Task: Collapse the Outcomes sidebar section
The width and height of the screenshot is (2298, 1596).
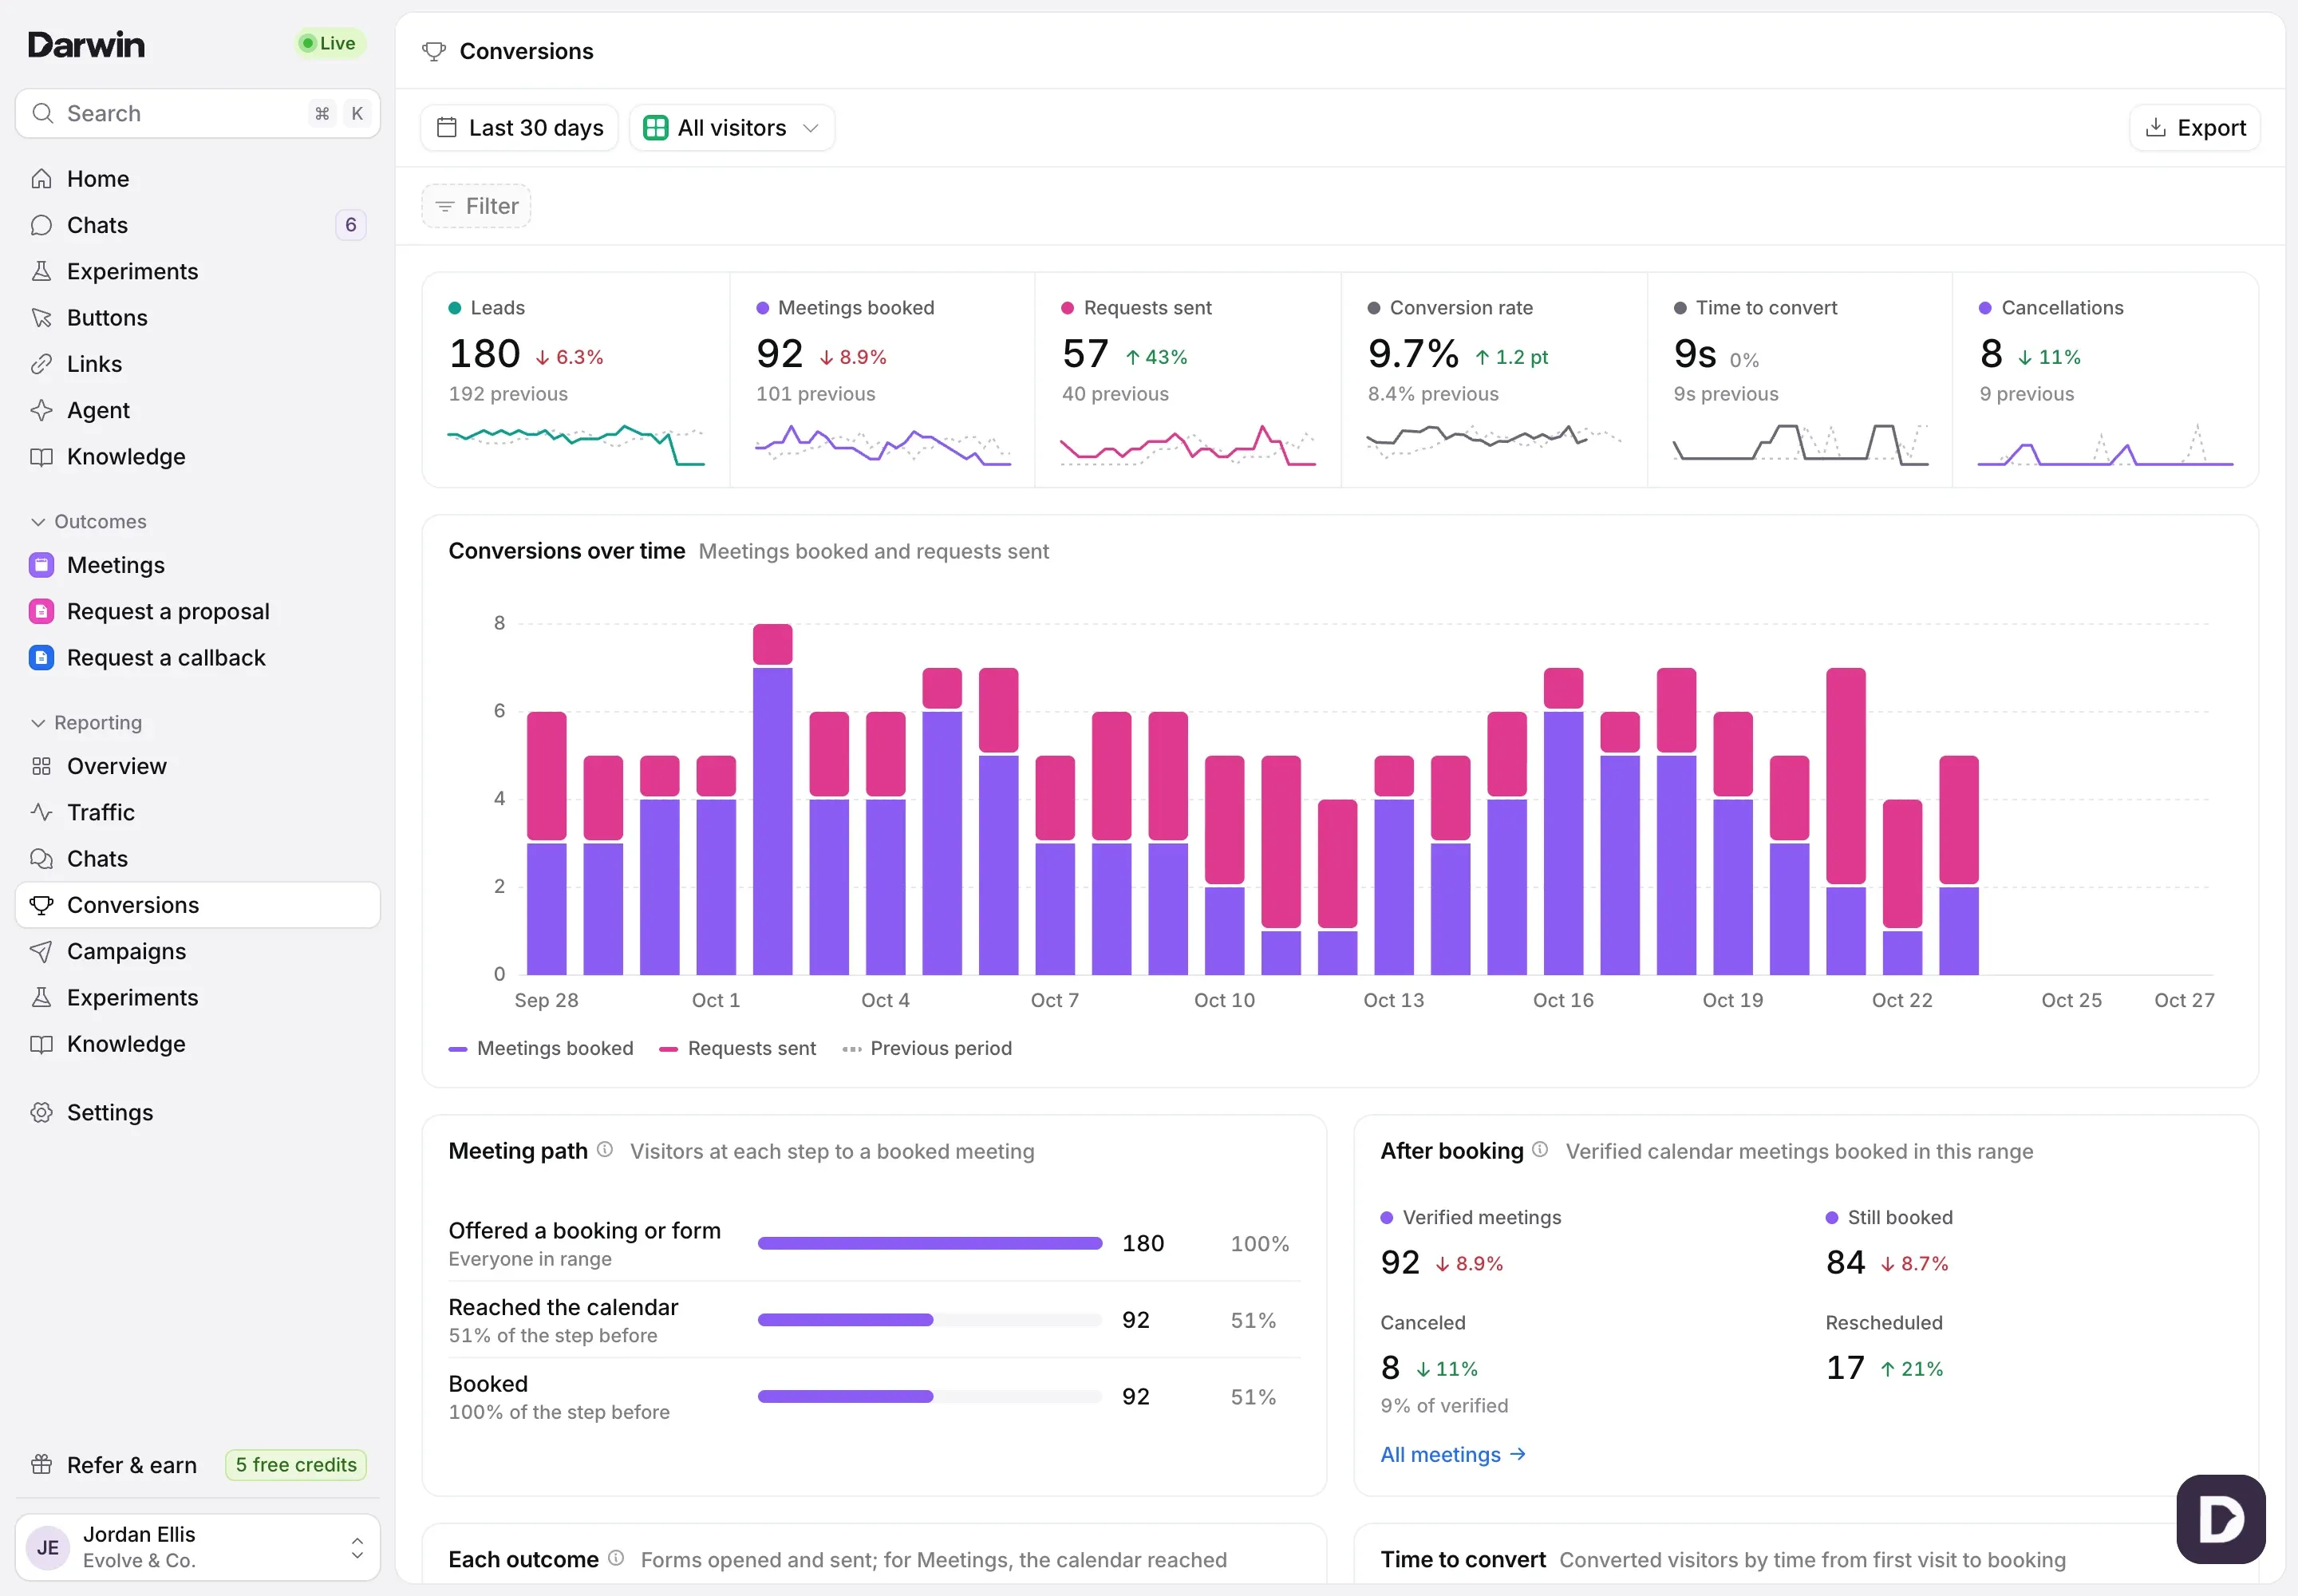Action: 88,522
